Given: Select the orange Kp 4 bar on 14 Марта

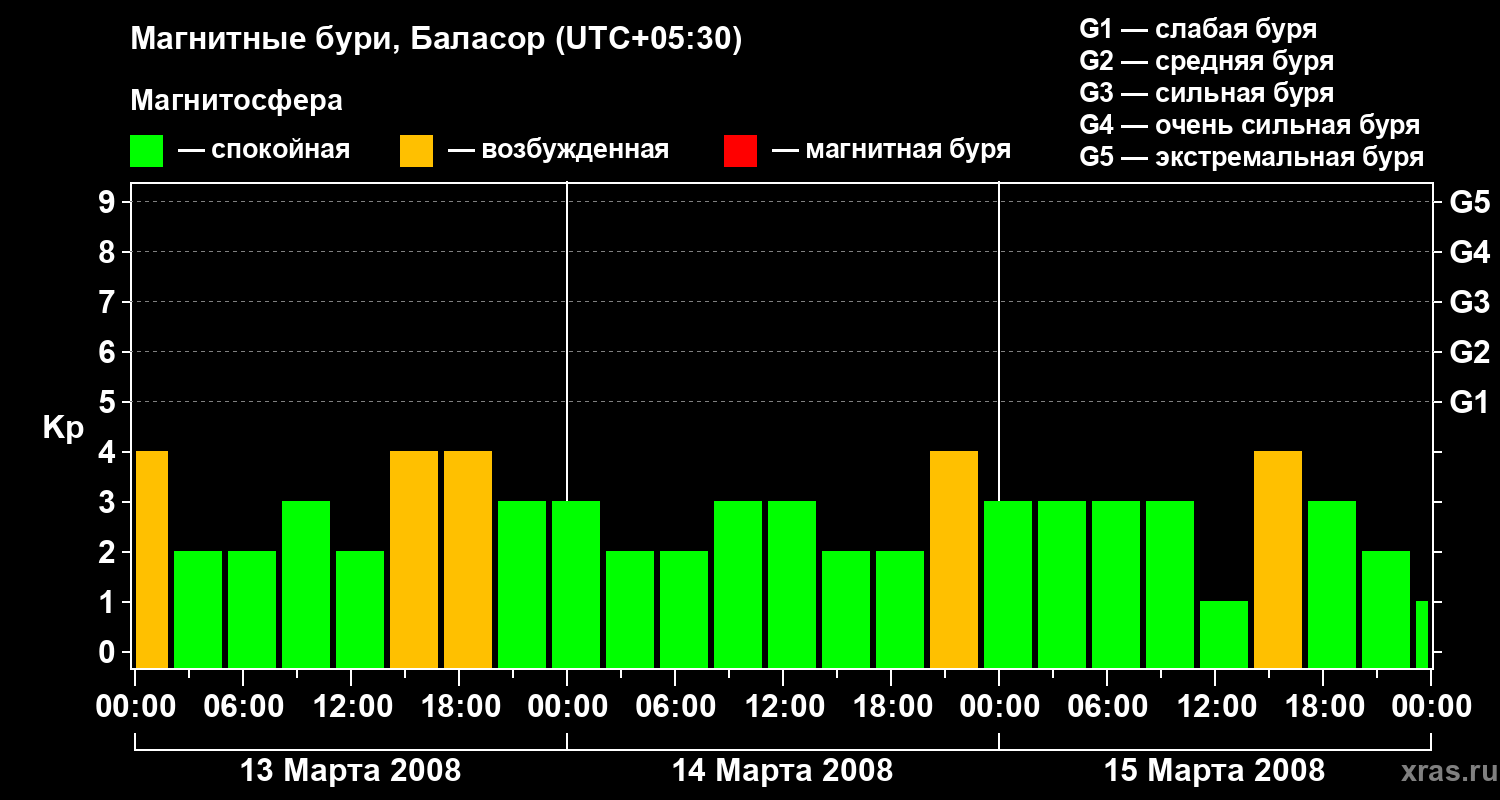Looking at the screenshot, I should click(x=954, y=560).
